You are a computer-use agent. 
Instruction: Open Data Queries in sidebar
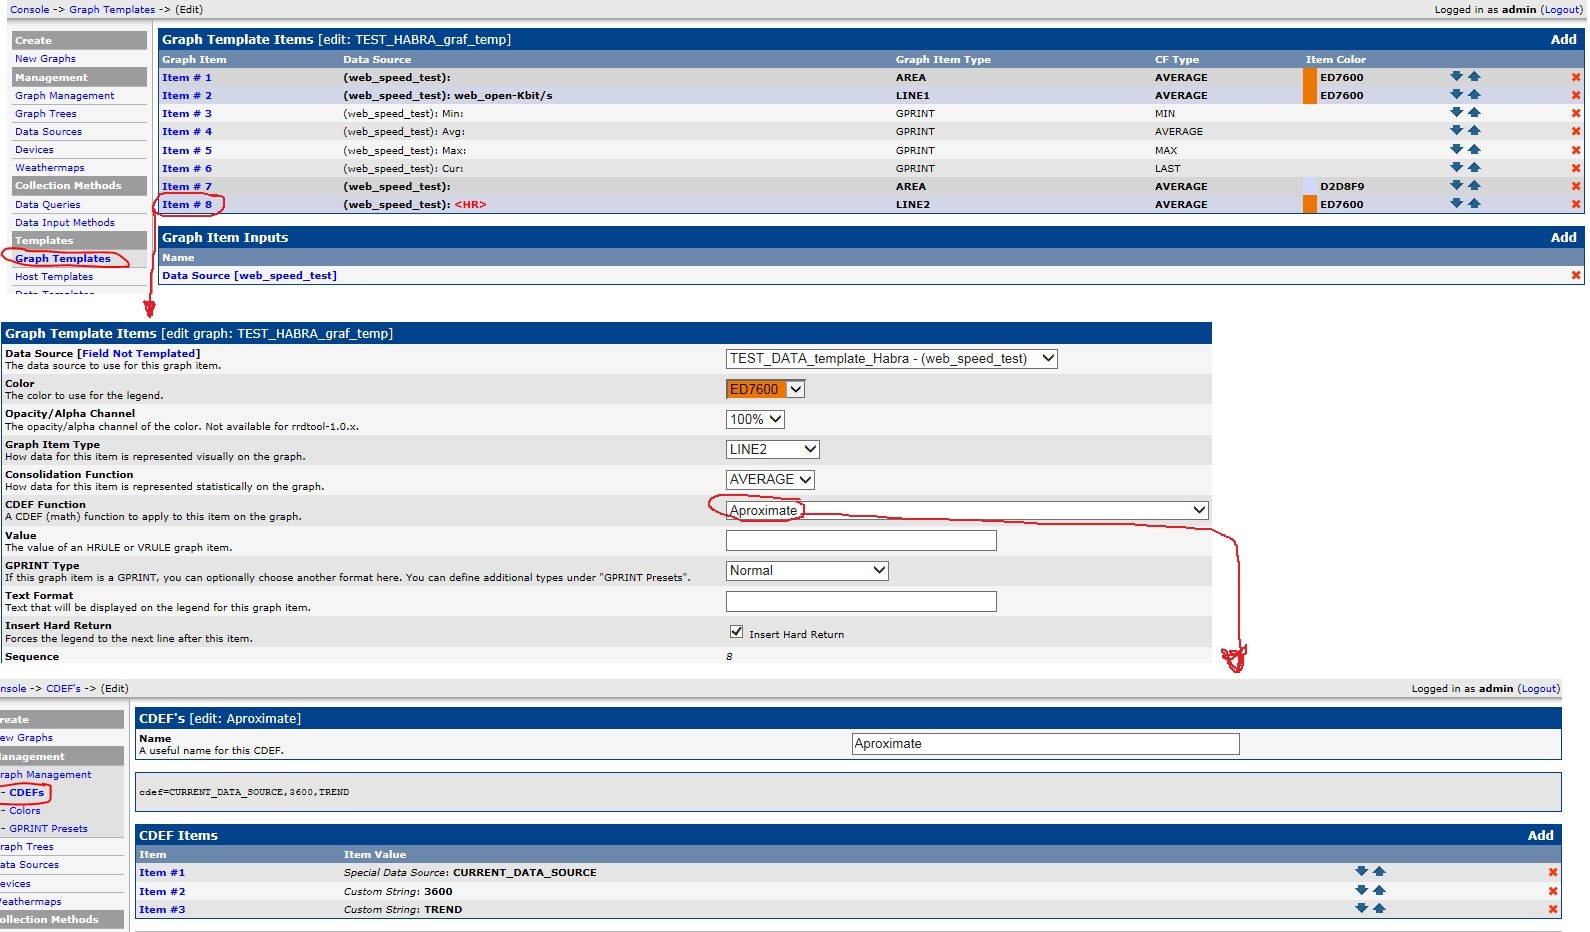pyautogui.click(x=47, y=204)
